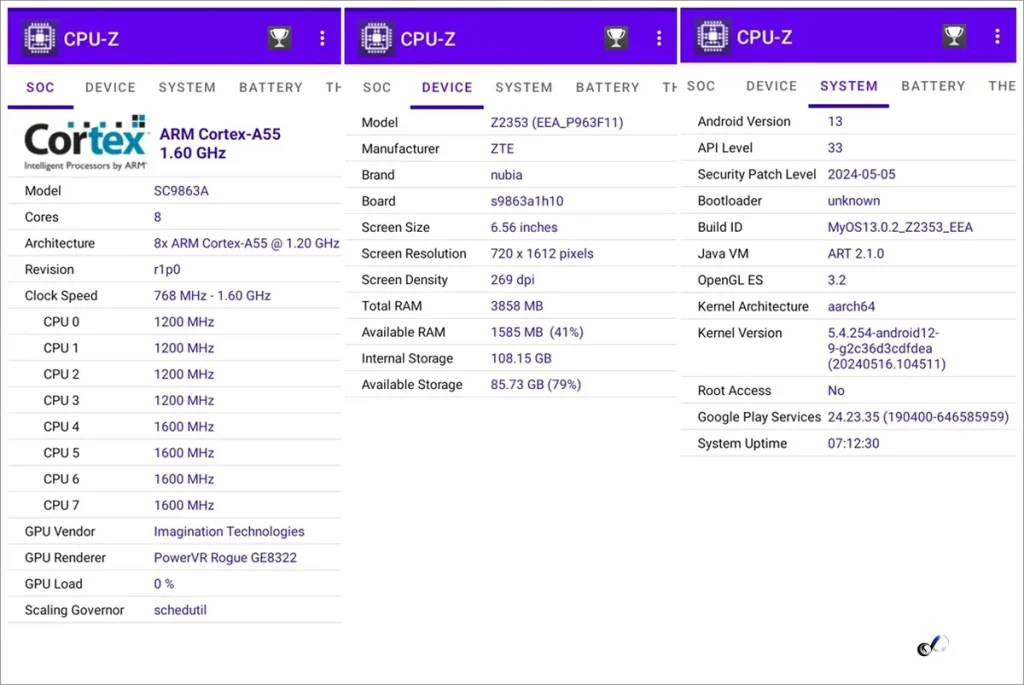Click Screen Density value '269 dpi'
The width and height of the screenshot is (1024, 685).
(512, 279)
